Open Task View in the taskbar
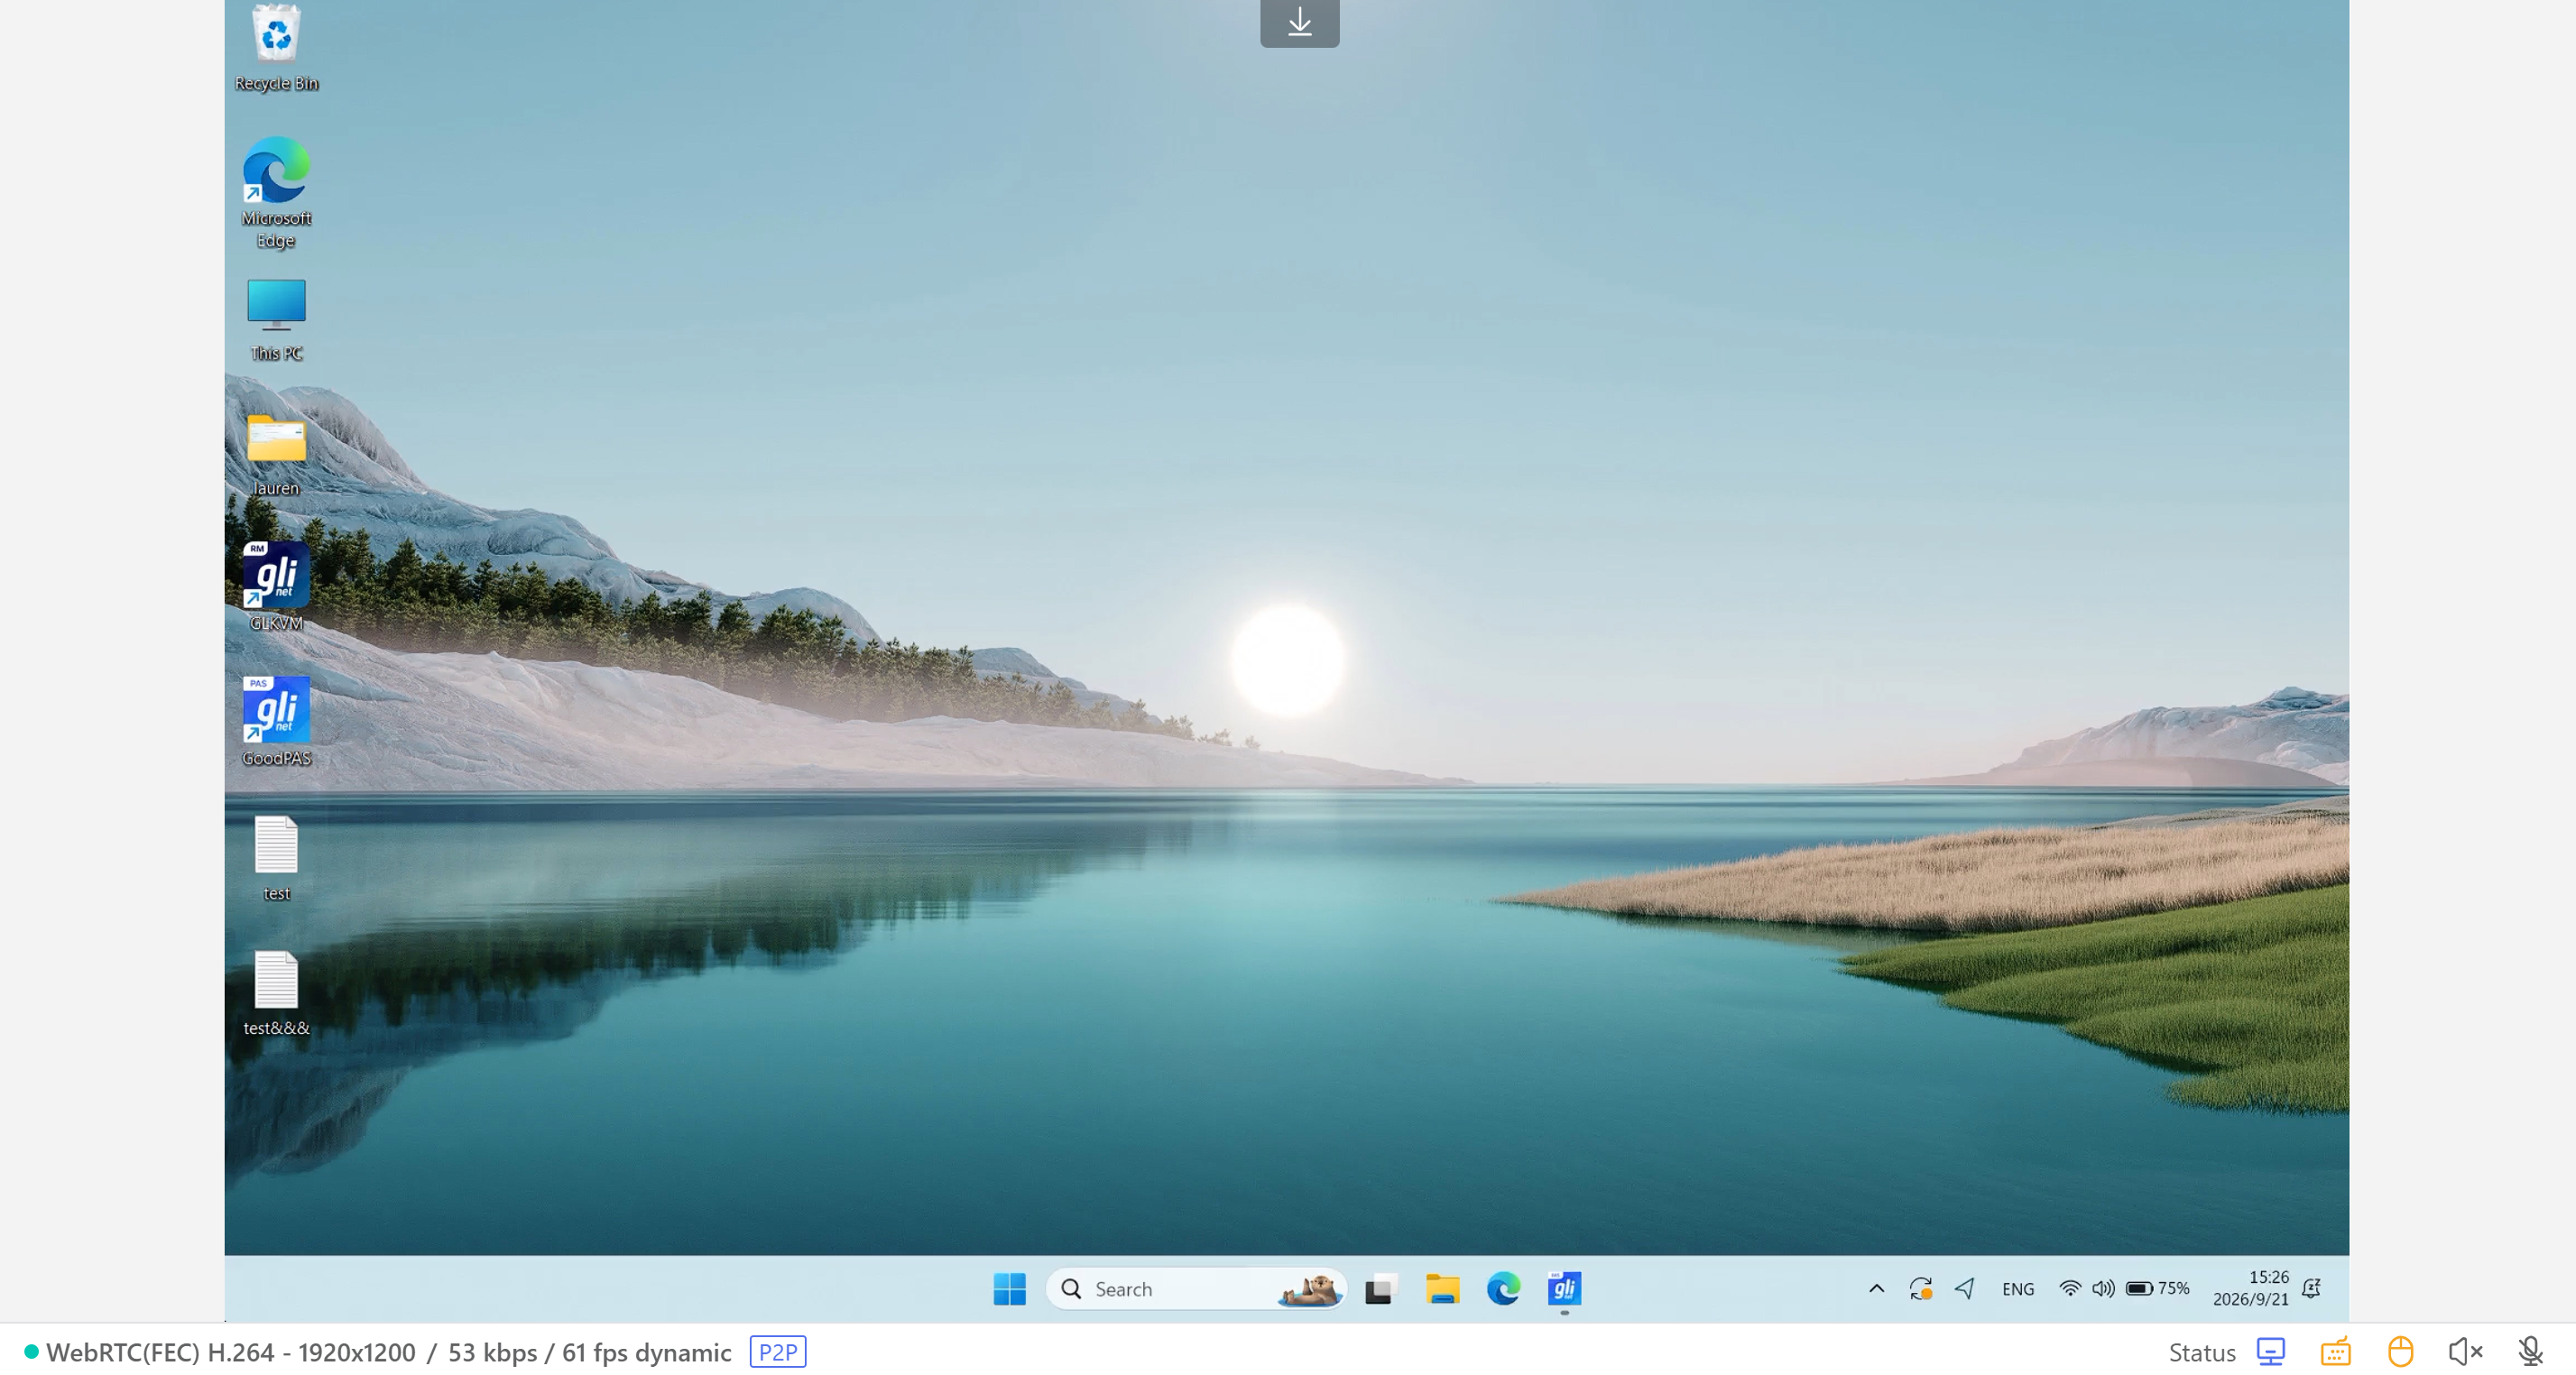The image size is (2576, 1375). tap(1380, 1288)
